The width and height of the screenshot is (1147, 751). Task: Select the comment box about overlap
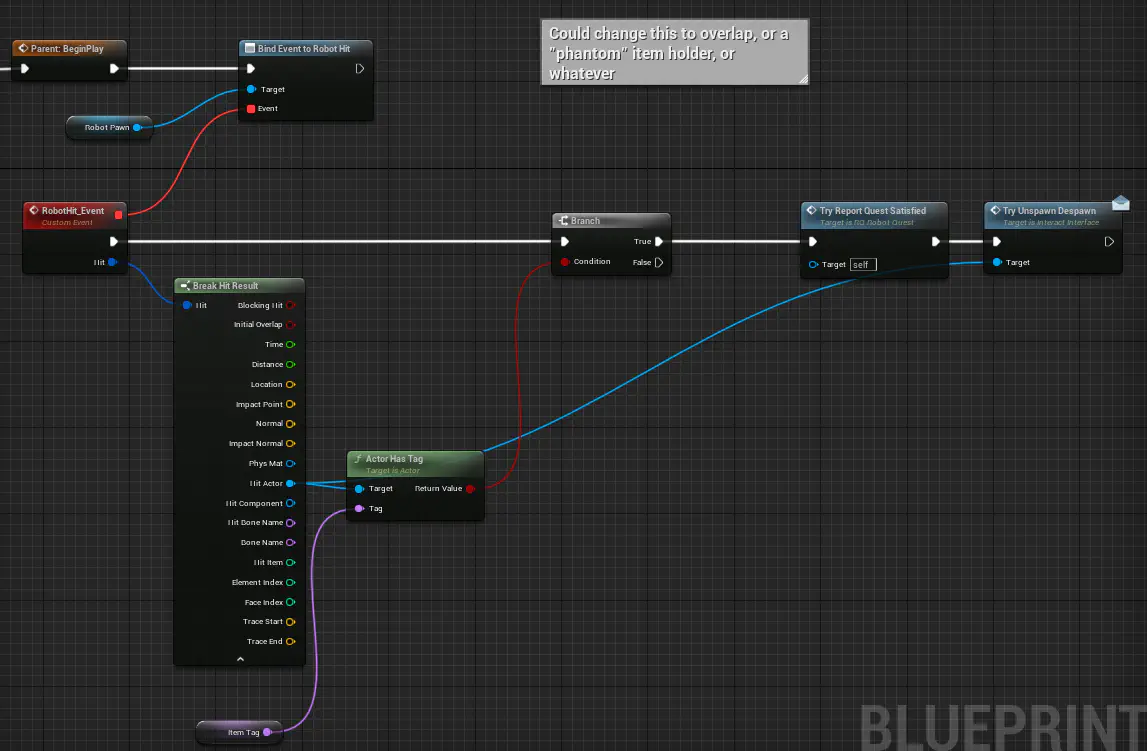[674, 52]
